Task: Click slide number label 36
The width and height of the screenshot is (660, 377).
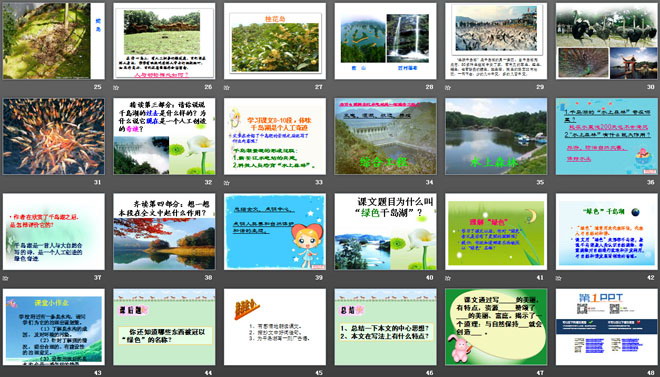Action: [x=651, y=183]
